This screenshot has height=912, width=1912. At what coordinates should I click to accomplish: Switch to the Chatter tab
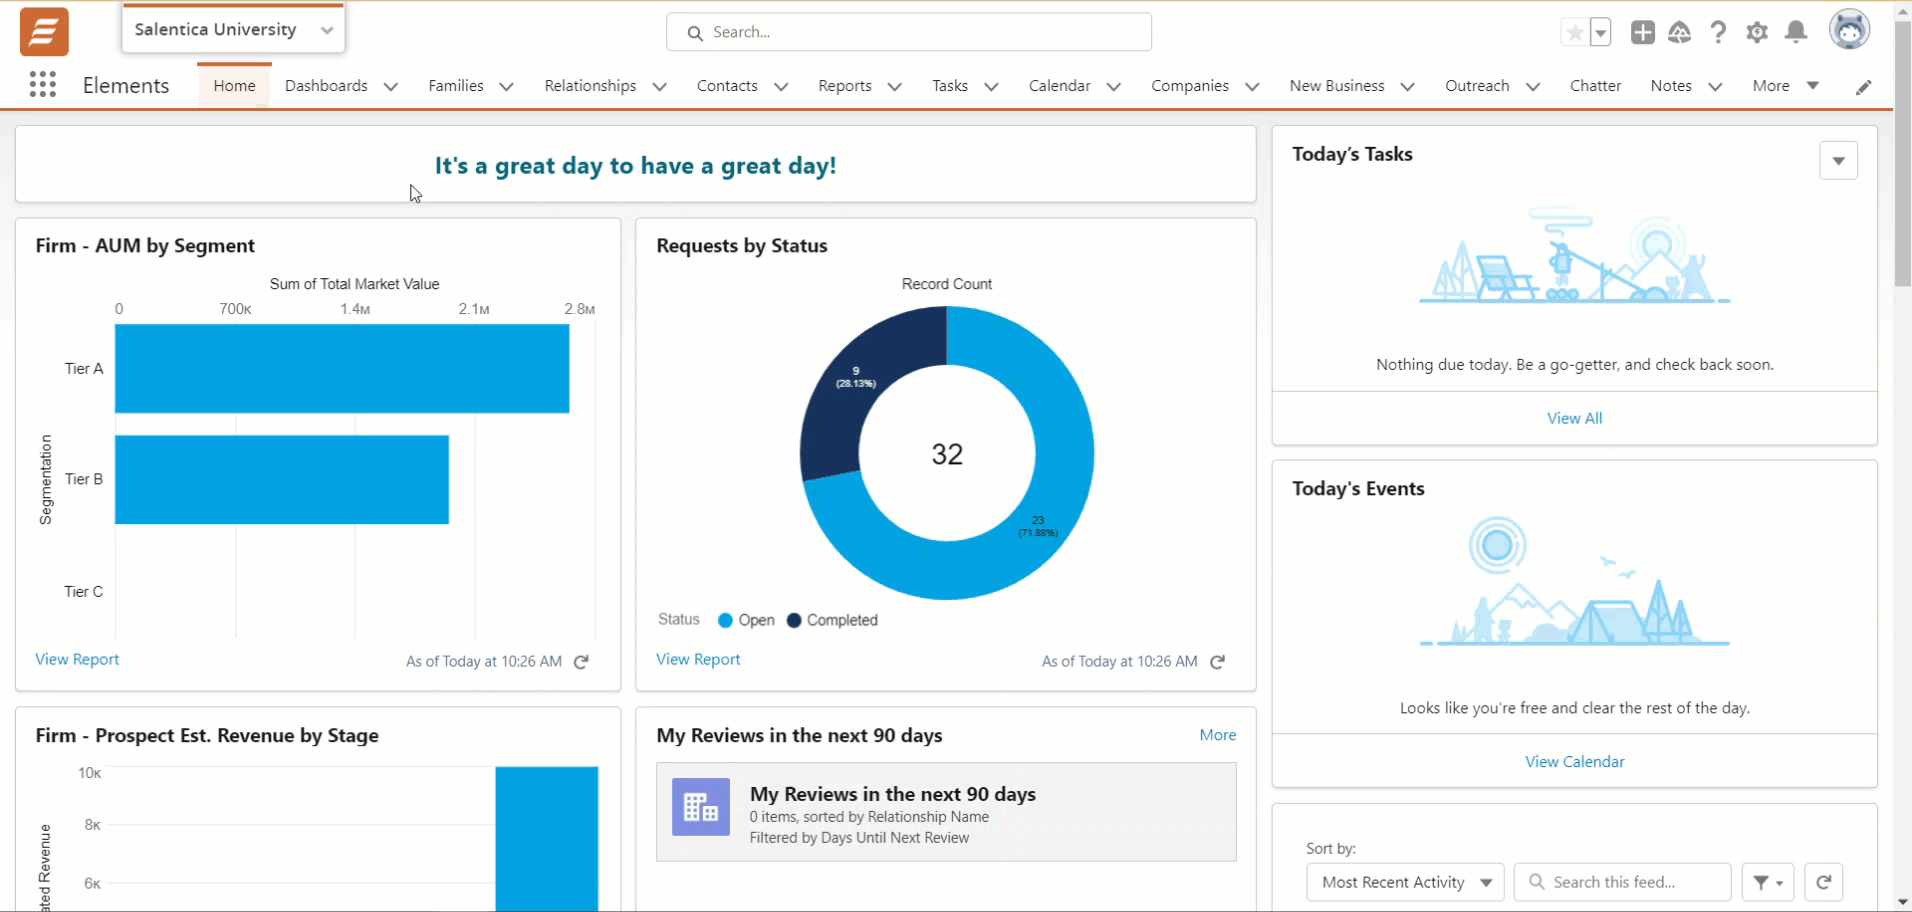tap(1595, 86)
